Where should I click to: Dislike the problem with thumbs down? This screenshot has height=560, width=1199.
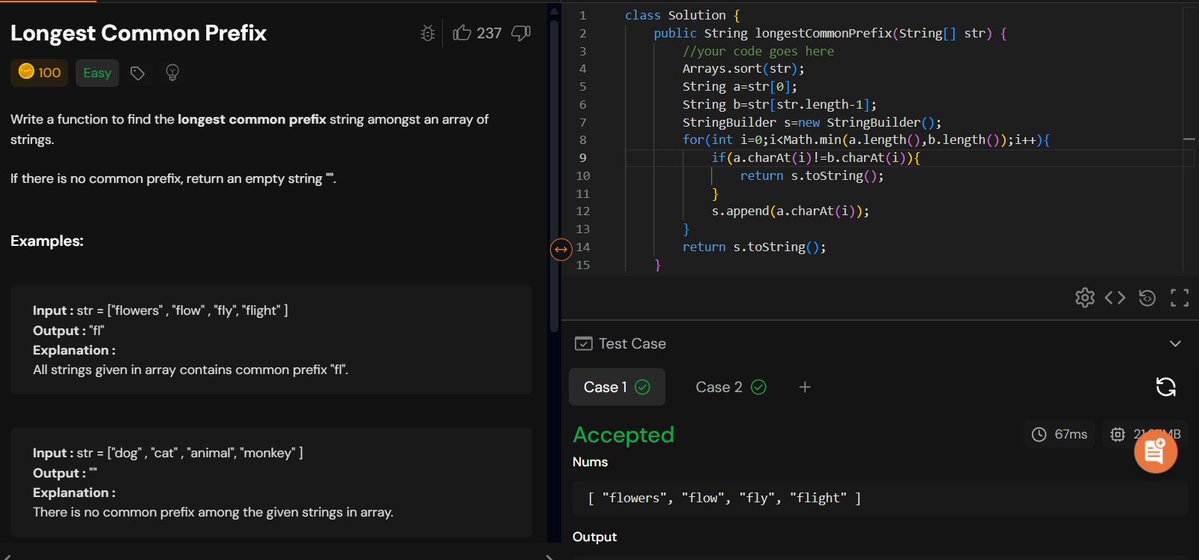tap(521, 33)
